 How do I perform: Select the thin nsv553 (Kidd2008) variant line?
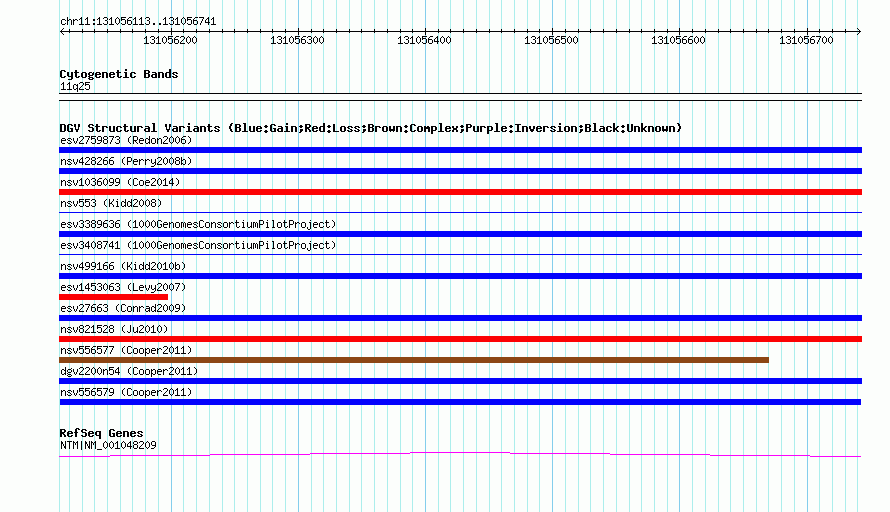click(x=460, y=212)
